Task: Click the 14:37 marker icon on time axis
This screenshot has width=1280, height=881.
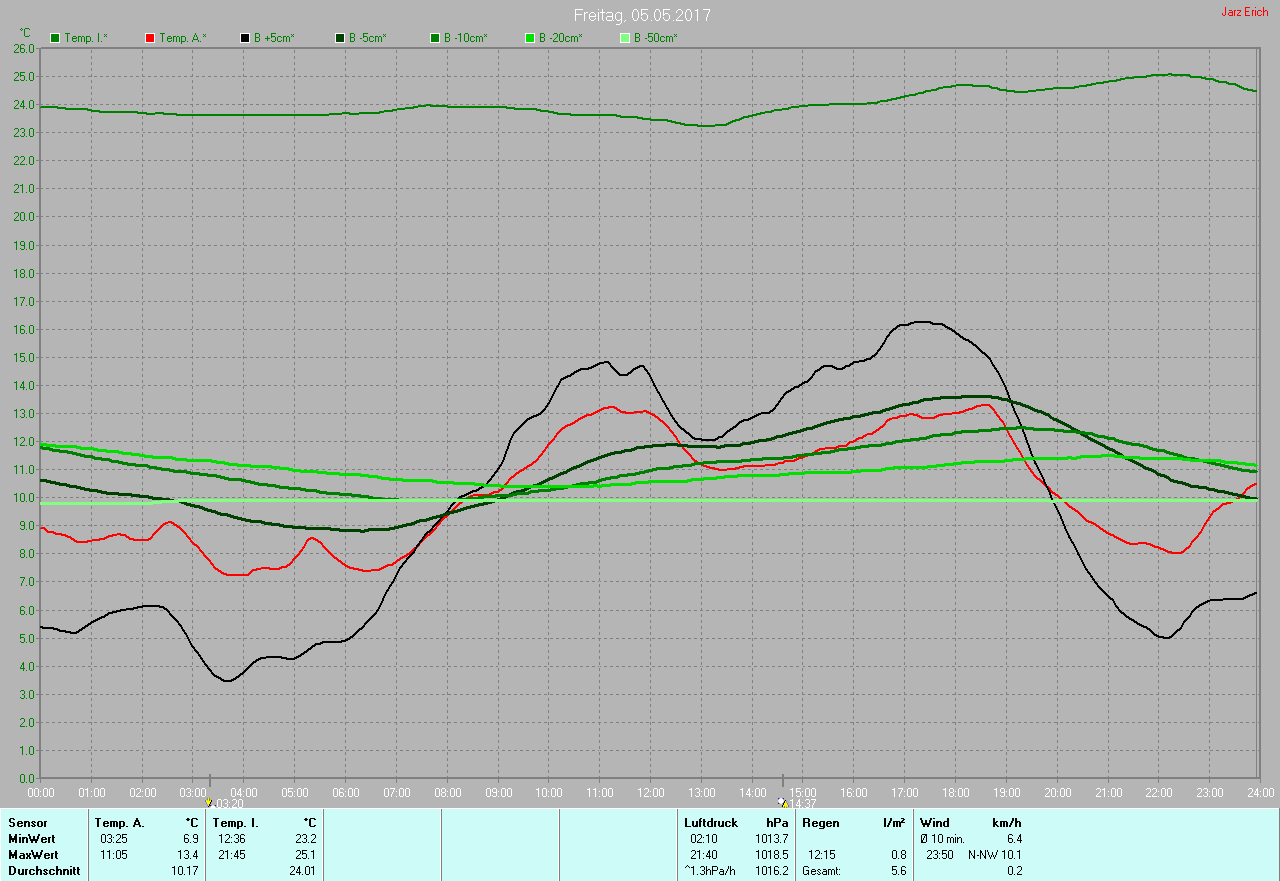Action: point(782,803)
